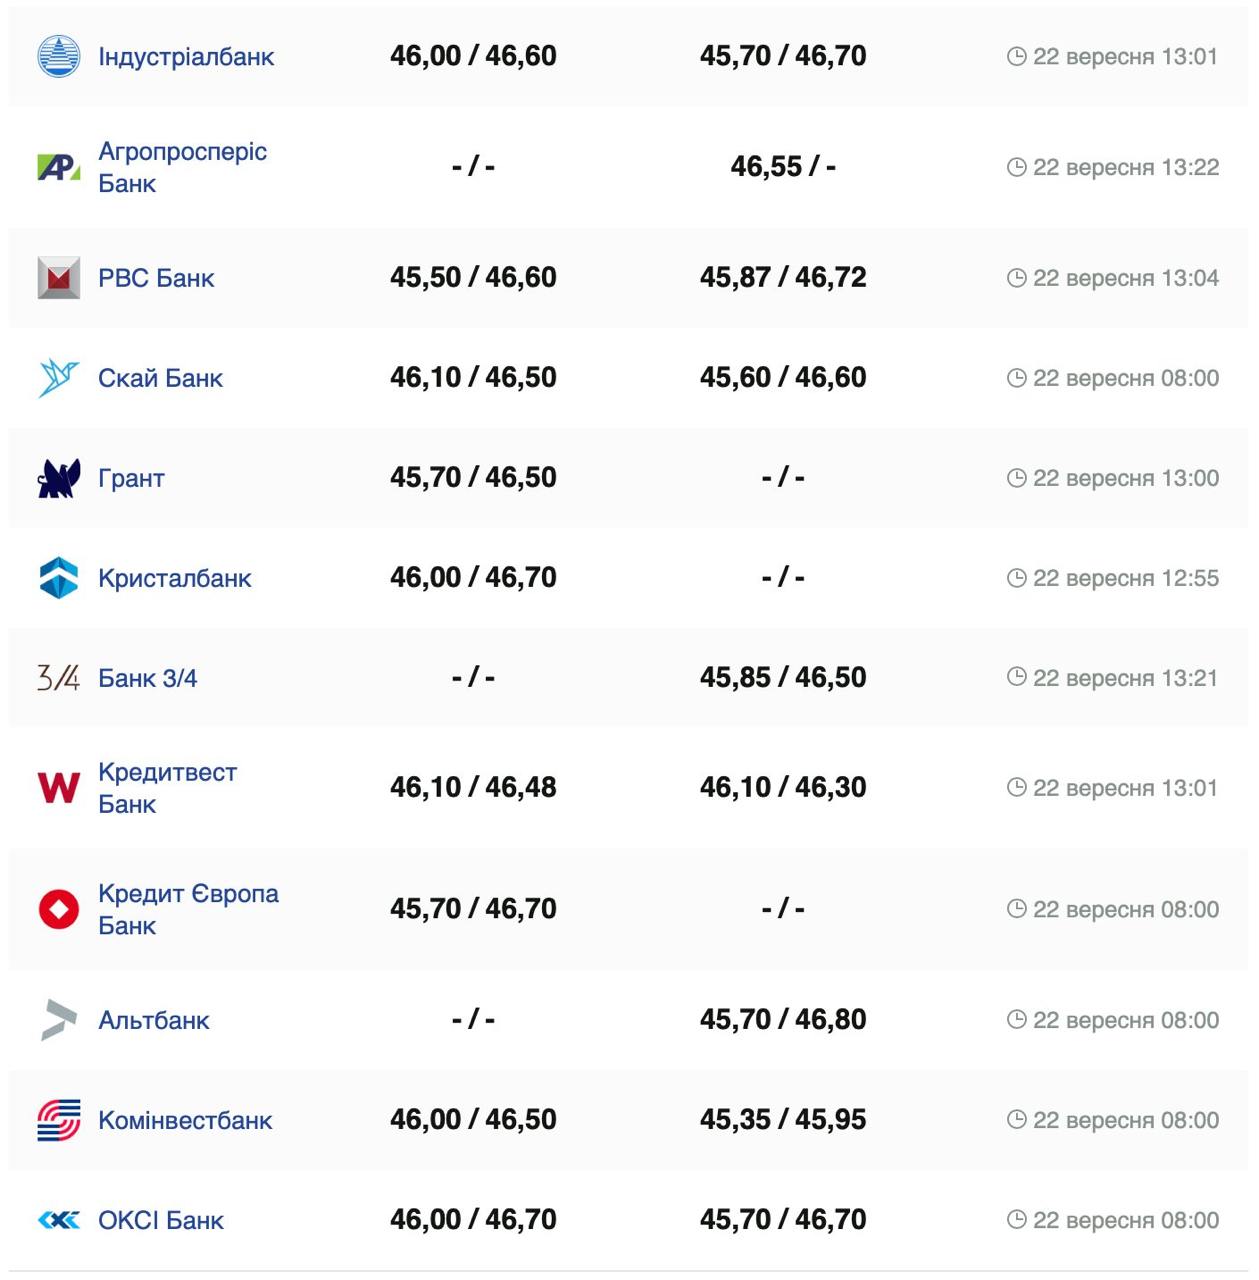The width and height of the screenshot is (1259, 1280).
Task: Click the Агропросперіс Банк logo
Action: (x=58, y=167)
